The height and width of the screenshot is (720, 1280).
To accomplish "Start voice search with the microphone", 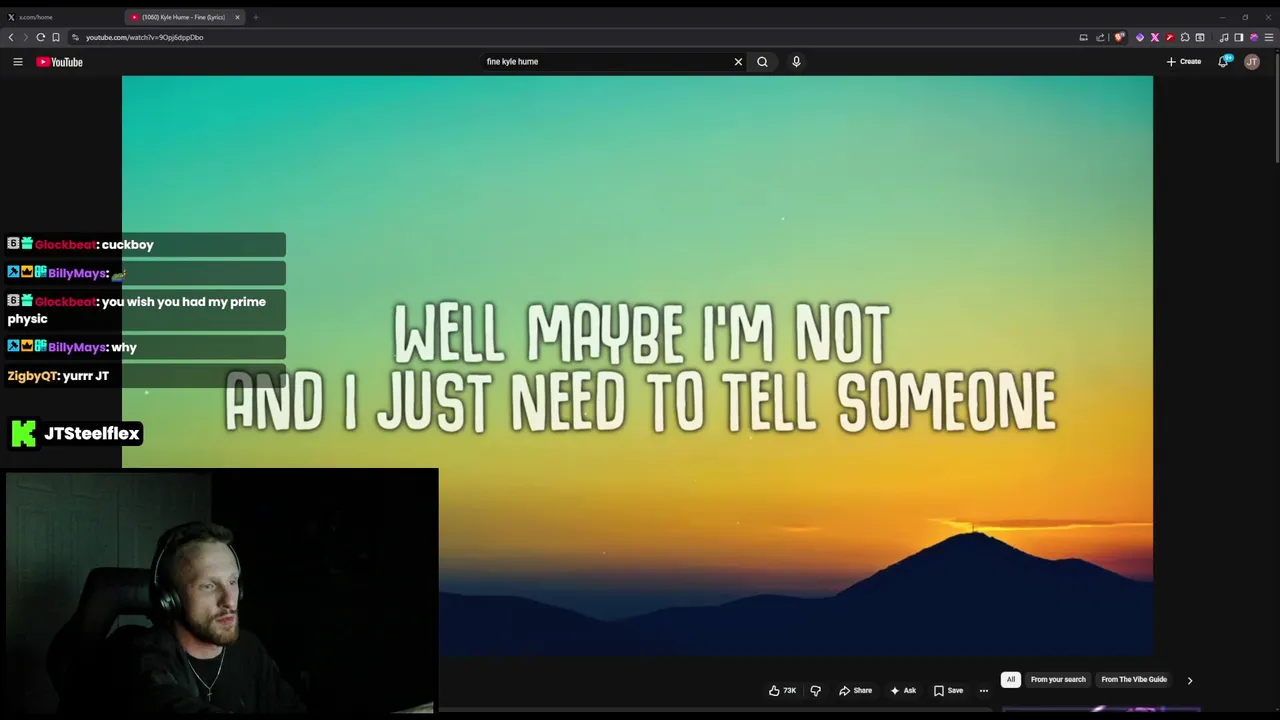I will 796,62.
